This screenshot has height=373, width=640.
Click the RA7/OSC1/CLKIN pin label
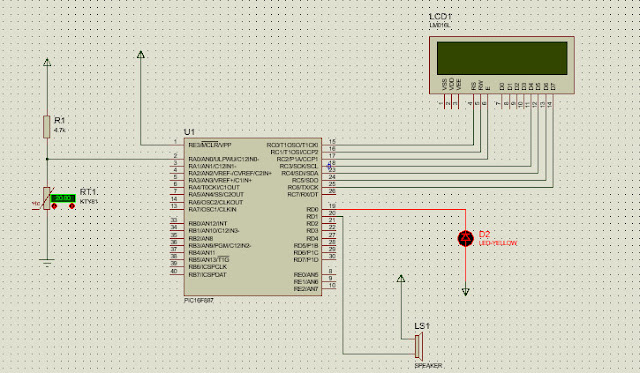[212, 209]
